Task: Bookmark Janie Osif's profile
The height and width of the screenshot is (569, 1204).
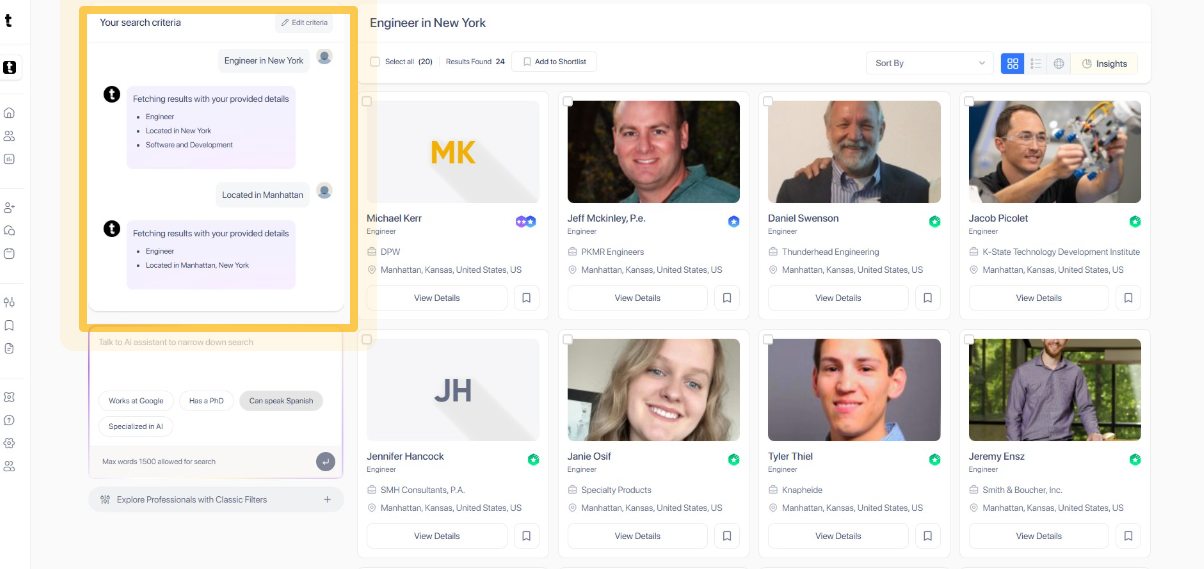Action: (x=727, y=536)
